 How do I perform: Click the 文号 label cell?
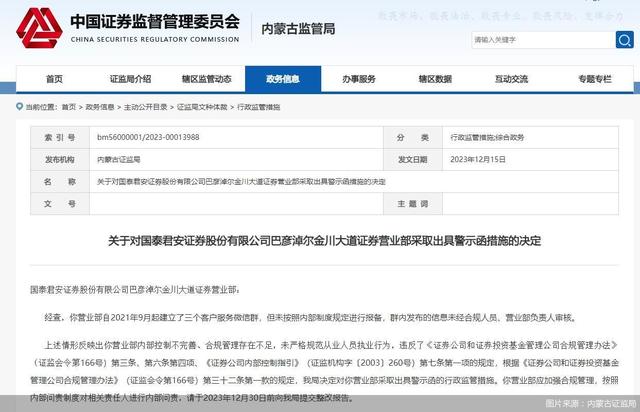[60, 204]
